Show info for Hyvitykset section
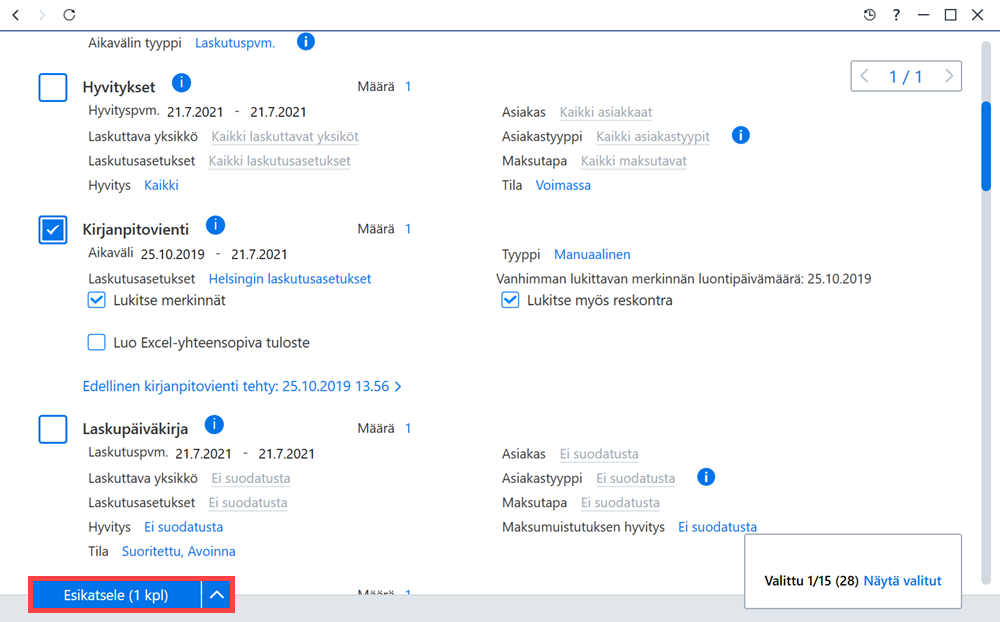Screen dimensions: 1000x622 (181, 83)
